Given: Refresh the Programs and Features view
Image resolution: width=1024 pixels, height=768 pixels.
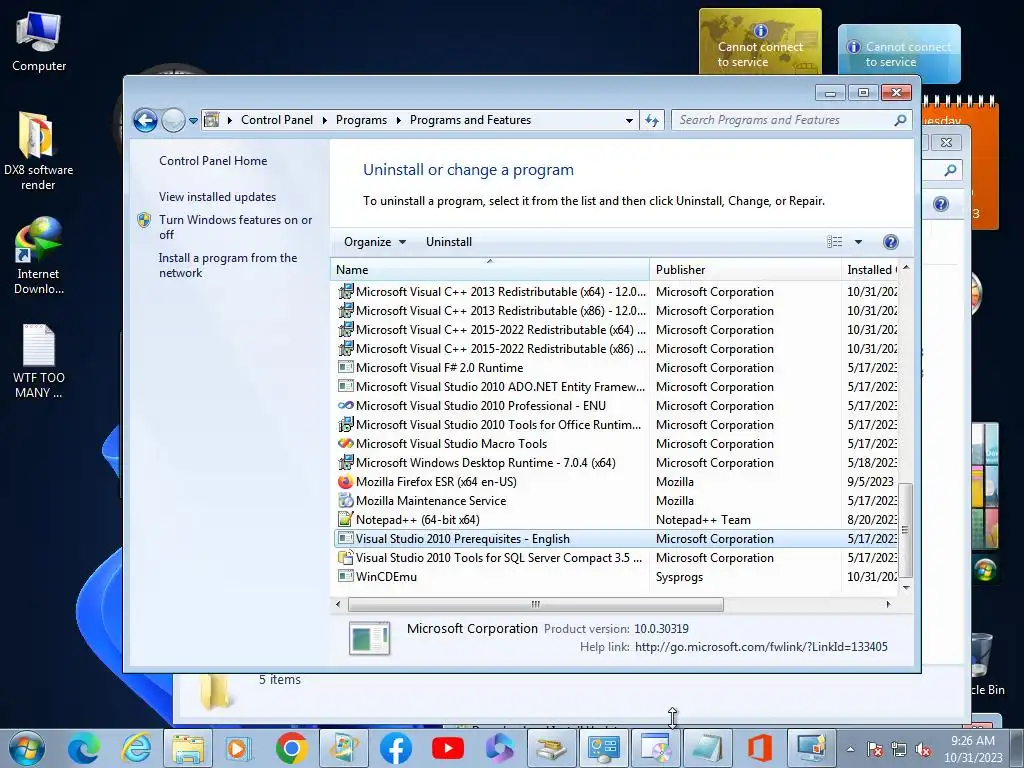Looking at the screenshot, I should (652, 120).
